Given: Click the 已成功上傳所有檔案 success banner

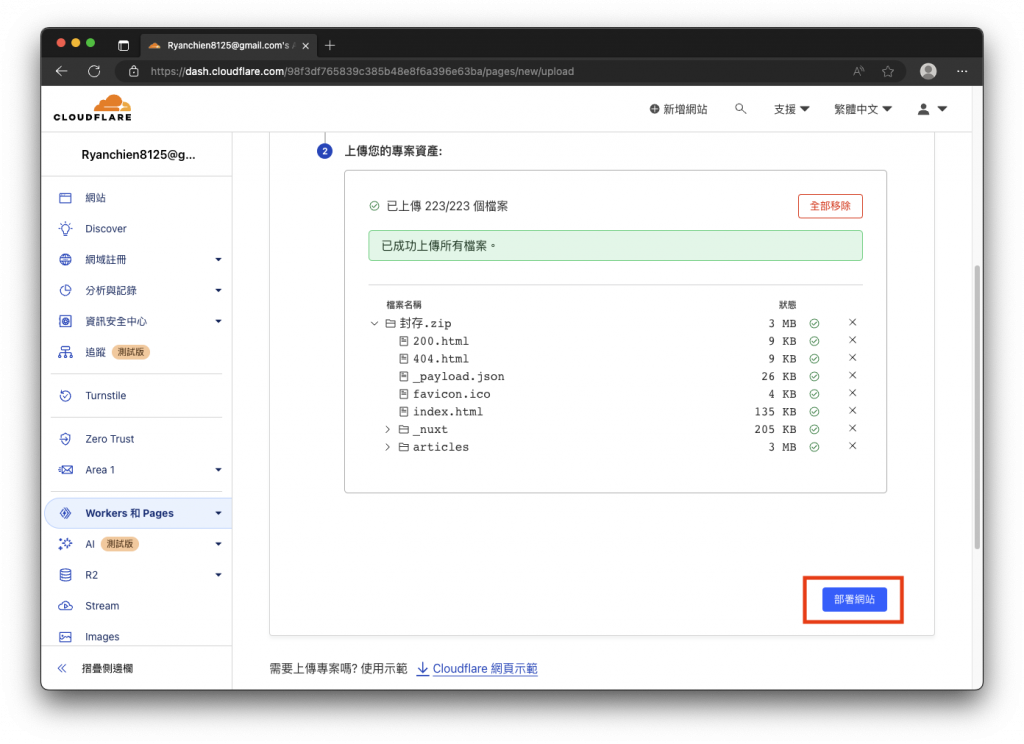Looking at the screenshot, I should point(615,246).
